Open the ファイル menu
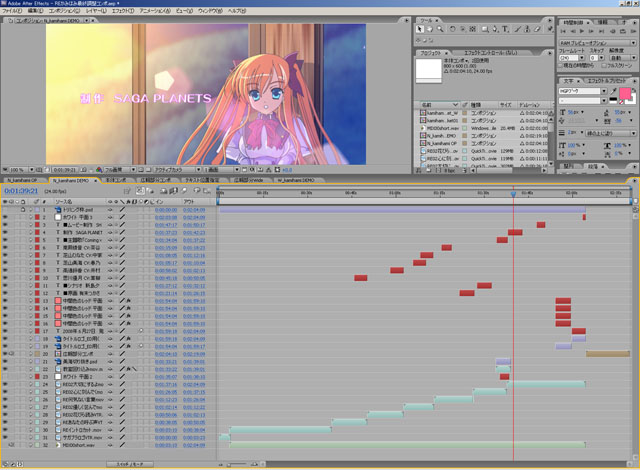This screenshot has width=640, height=470. pos(12,11)
